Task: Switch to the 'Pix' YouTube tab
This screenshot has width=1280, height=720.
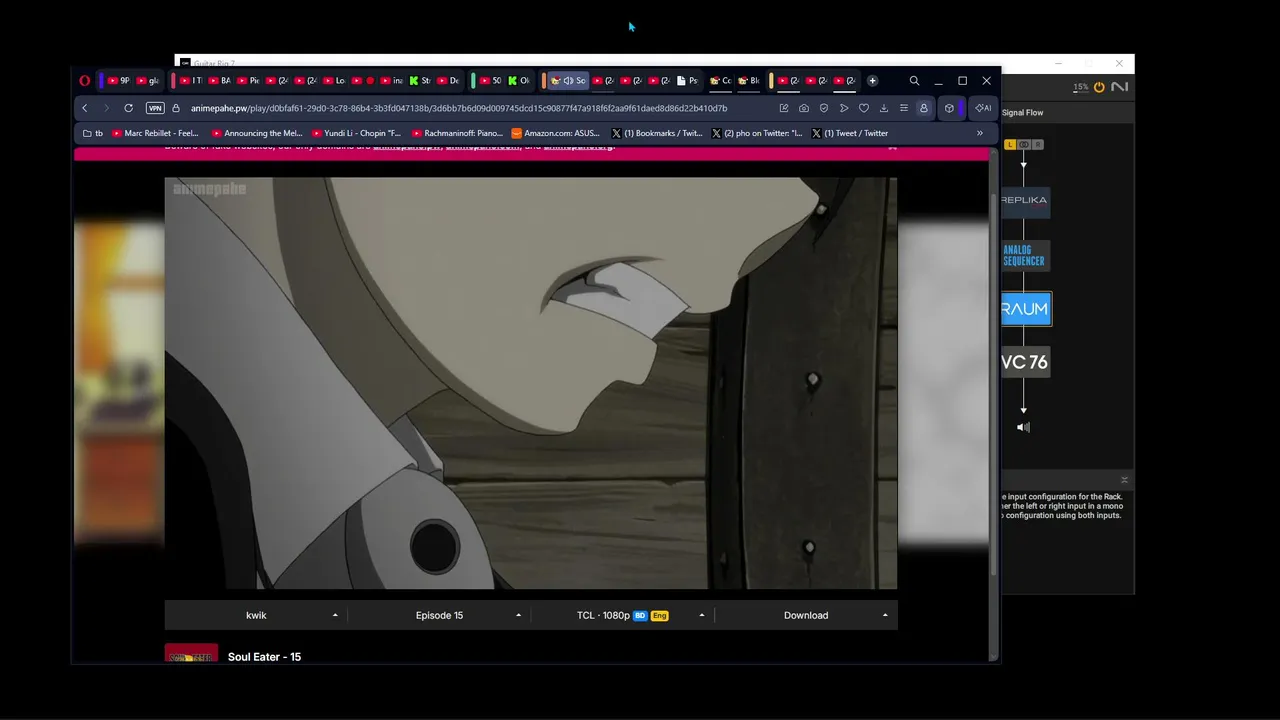Action: pyautogui.click(x=247, y=81)
